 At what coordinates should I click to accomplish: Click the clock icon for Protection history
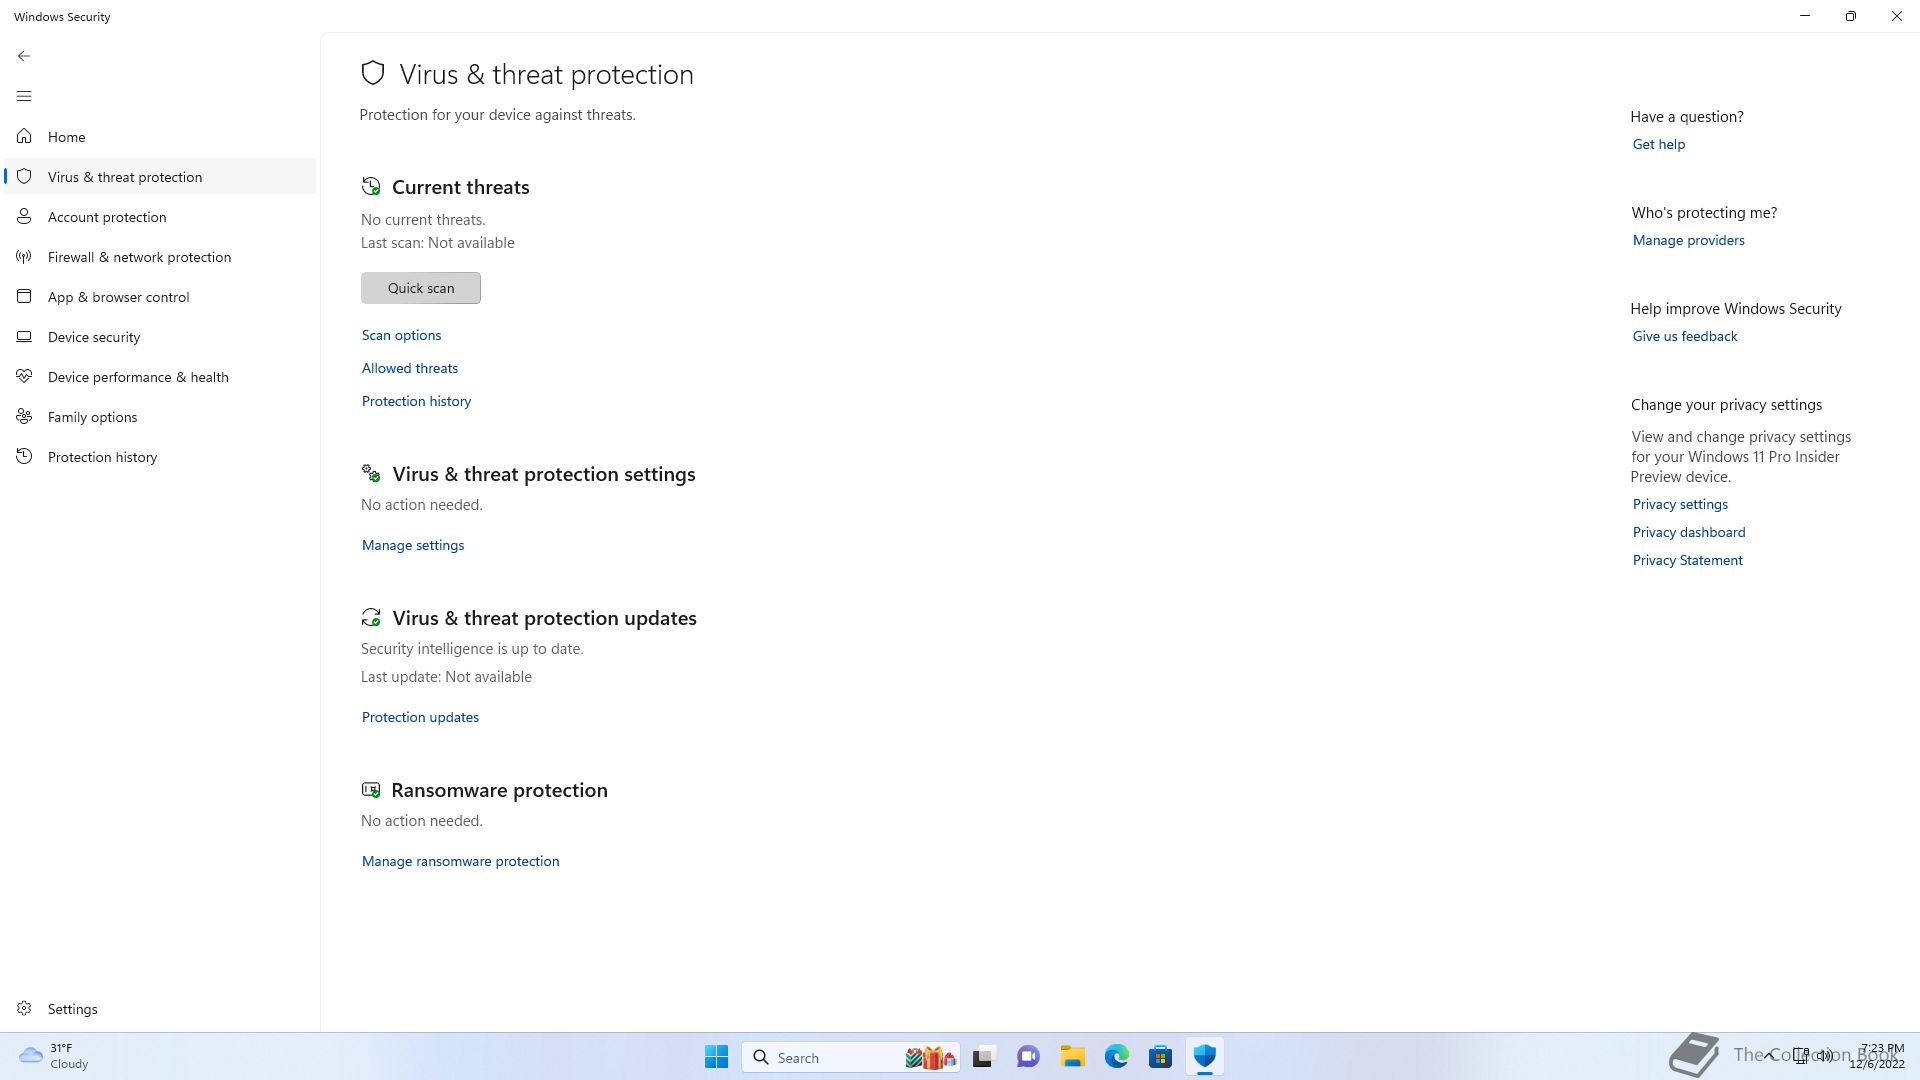24,457
